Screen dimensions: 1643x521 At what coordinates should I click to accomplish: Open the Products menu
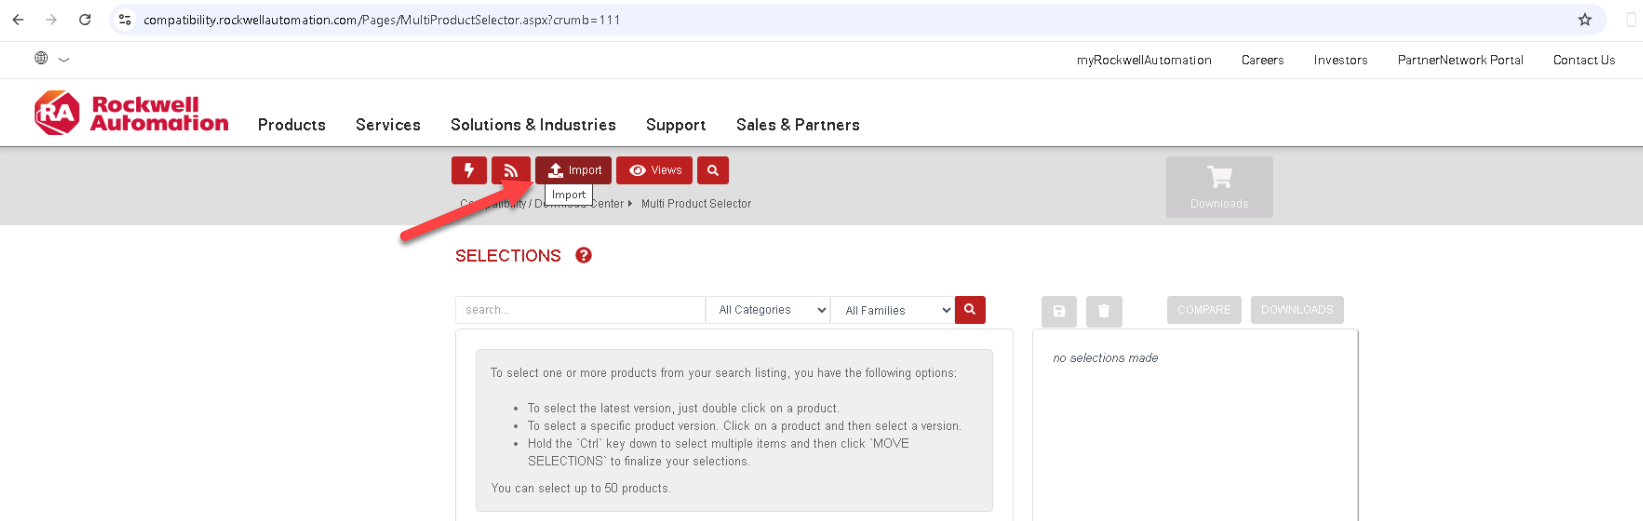(x=292, y=125)
